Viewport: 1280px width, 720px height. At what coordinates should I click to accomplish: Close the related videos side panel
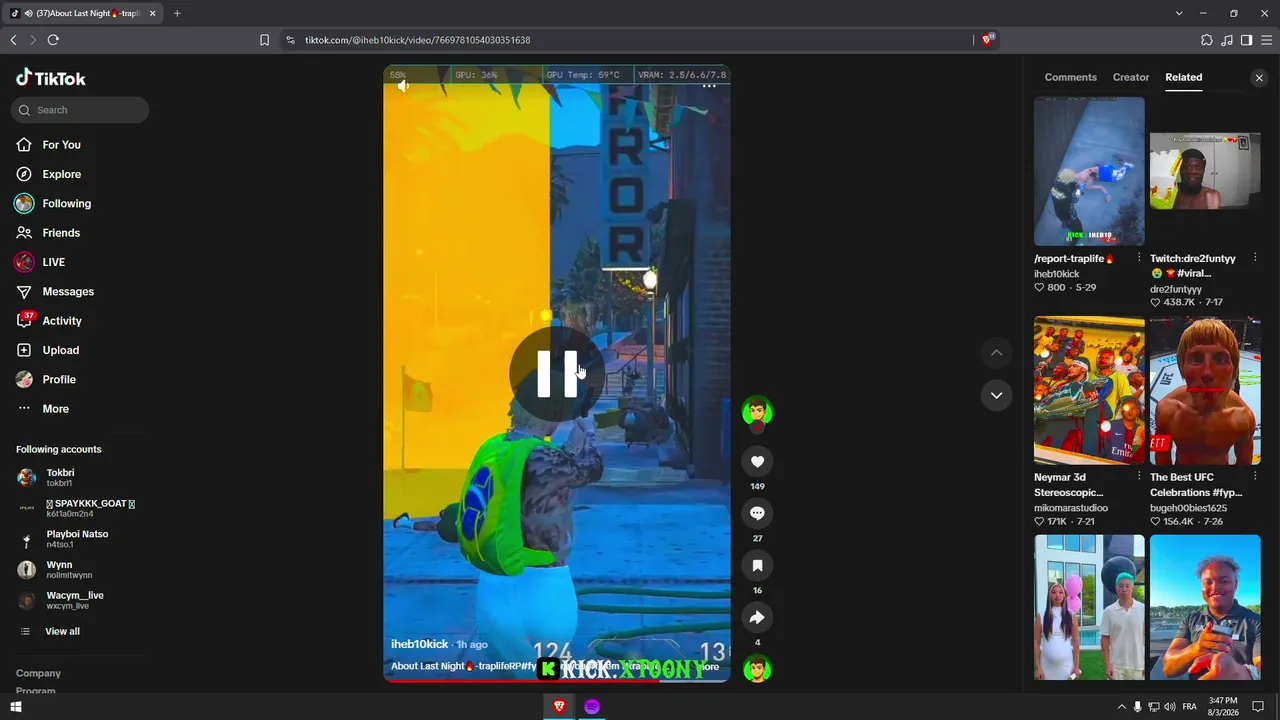pyautogui.click(x=1259, y=78)
